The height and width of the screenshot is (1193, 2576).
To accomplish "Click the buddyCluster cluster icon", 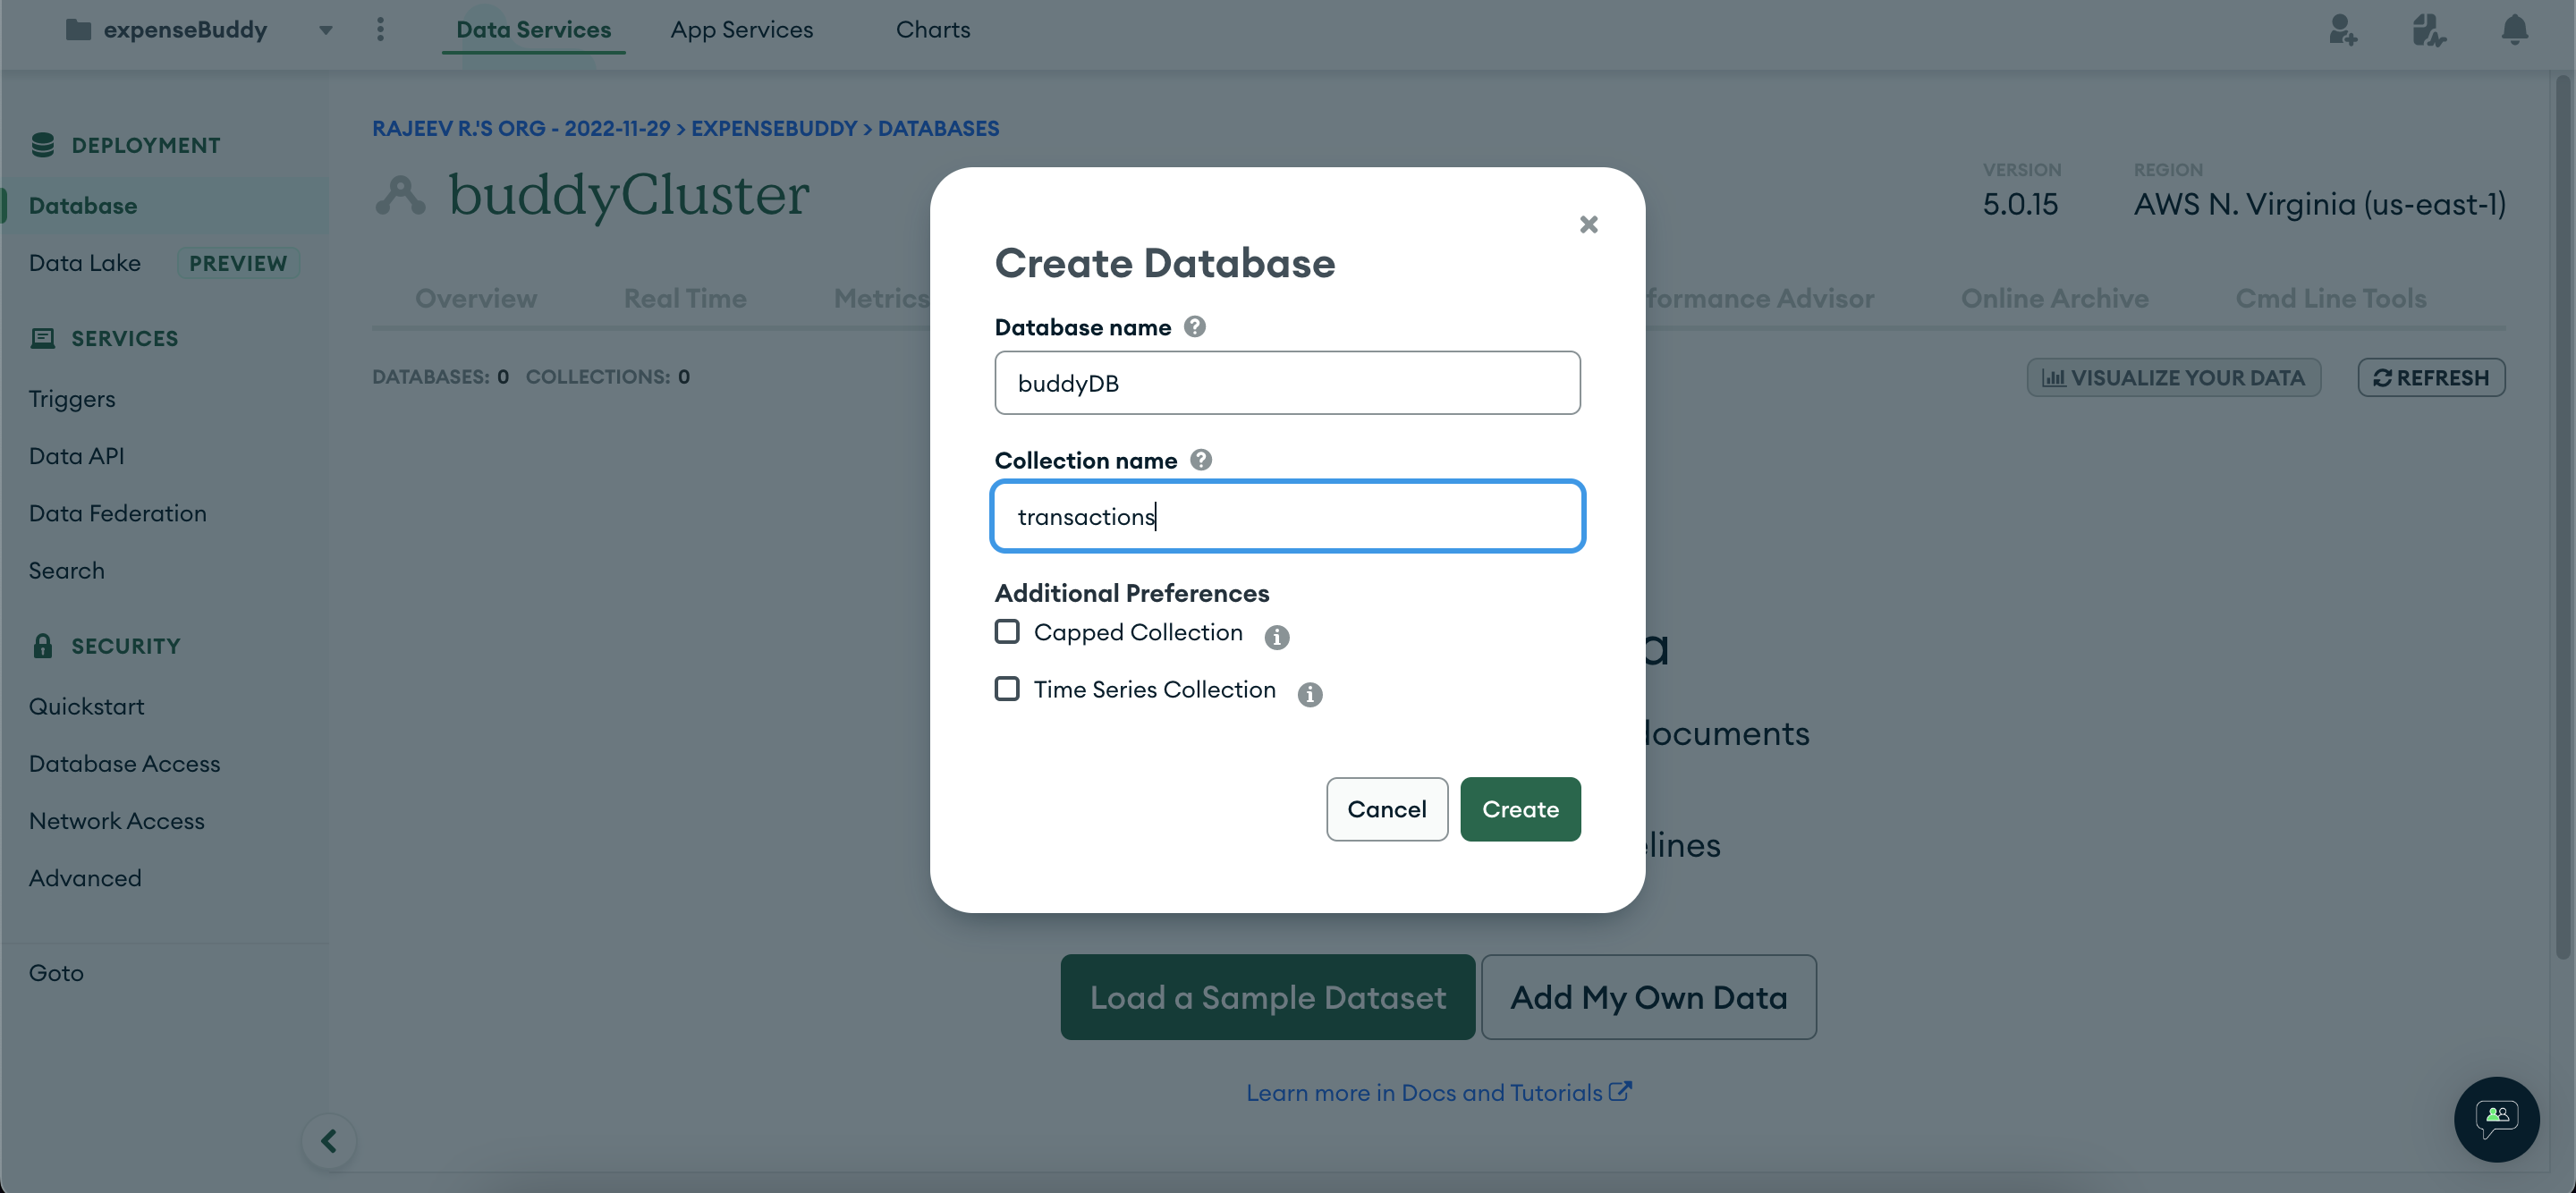I will pyautogui.click(x=400, y=195).
